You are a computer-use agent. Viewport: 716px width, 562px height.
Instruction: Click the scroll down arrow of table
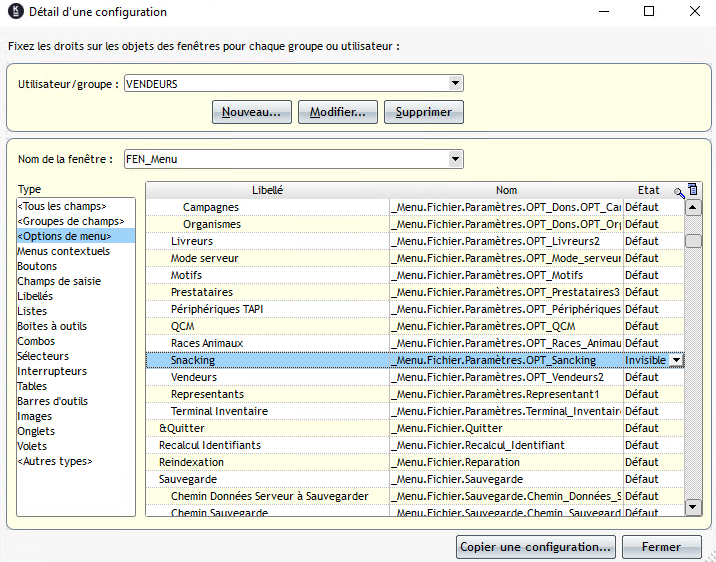coord(693,507)
